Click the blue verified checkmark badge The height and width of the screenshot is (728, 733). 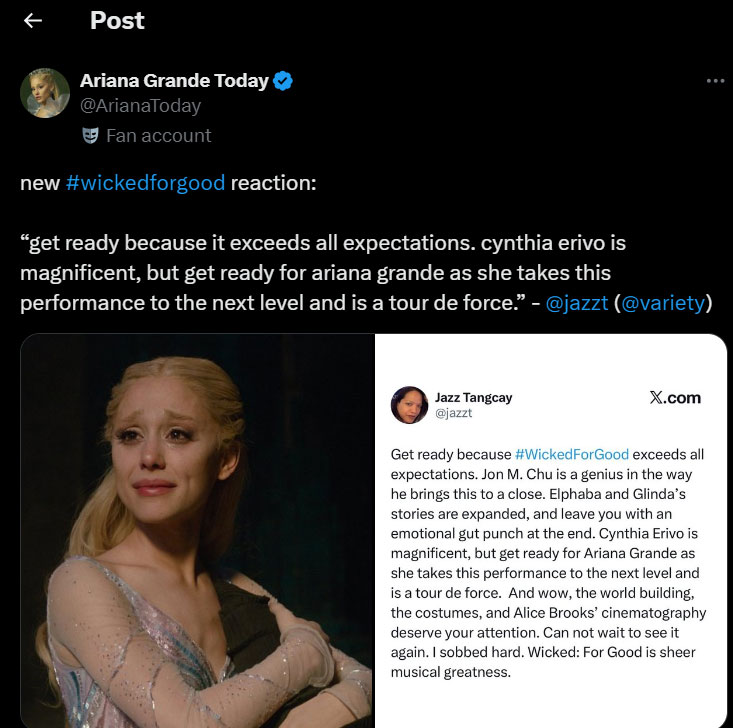(x=283, y=81)
